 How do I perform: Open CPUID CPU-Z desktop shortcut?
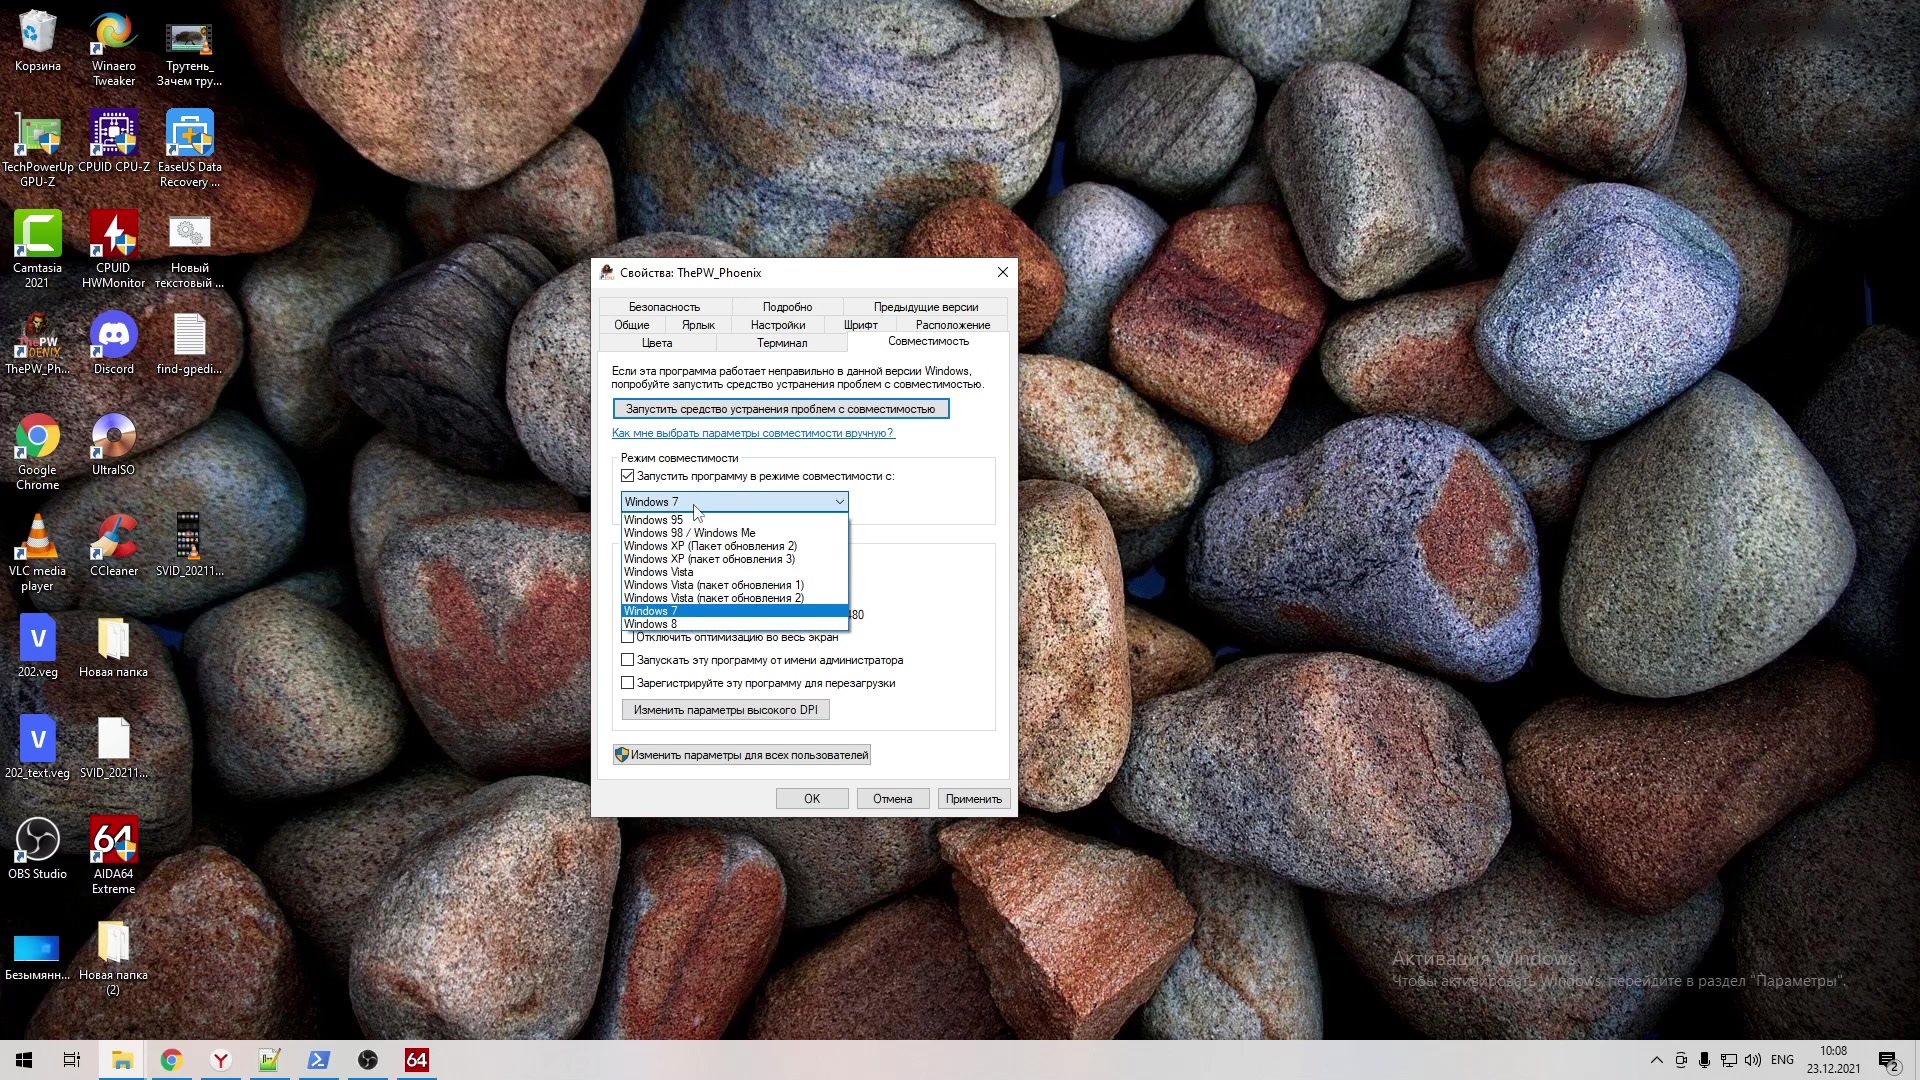click(x=113, y=138)
